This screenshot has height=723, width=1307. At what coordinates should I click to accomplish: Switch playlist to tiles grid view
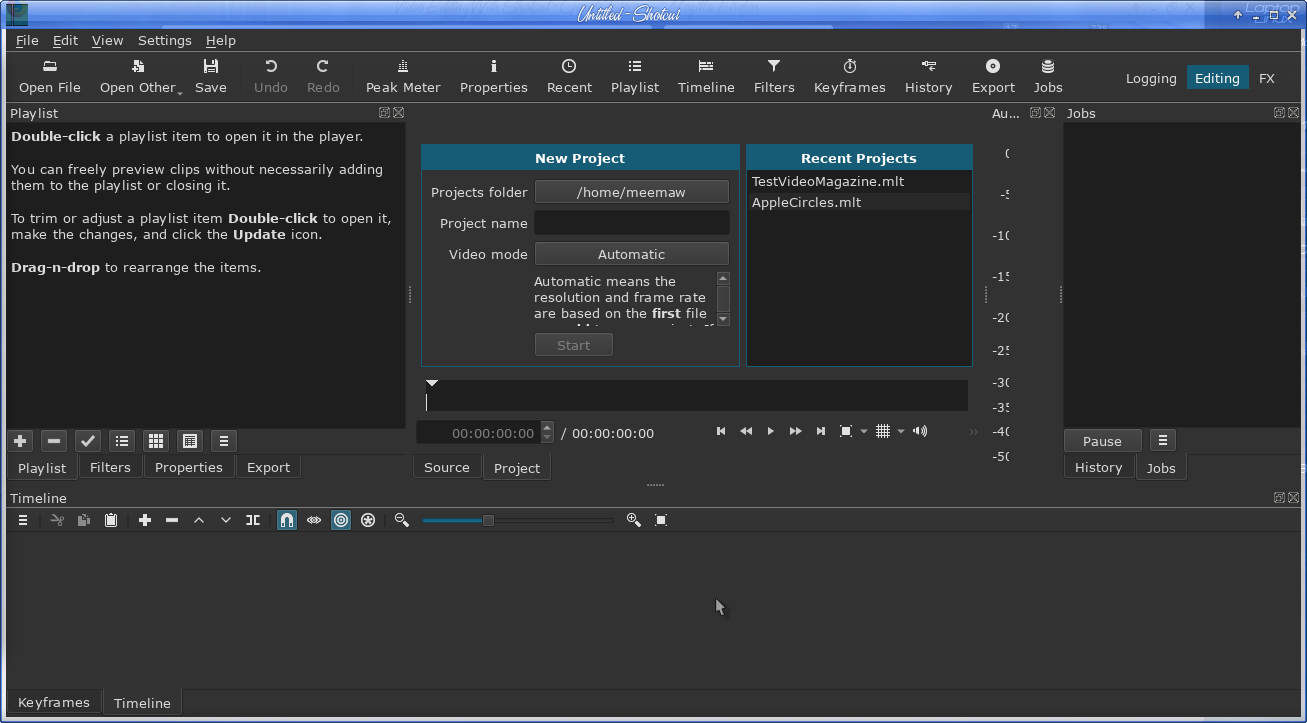(156, 441)
